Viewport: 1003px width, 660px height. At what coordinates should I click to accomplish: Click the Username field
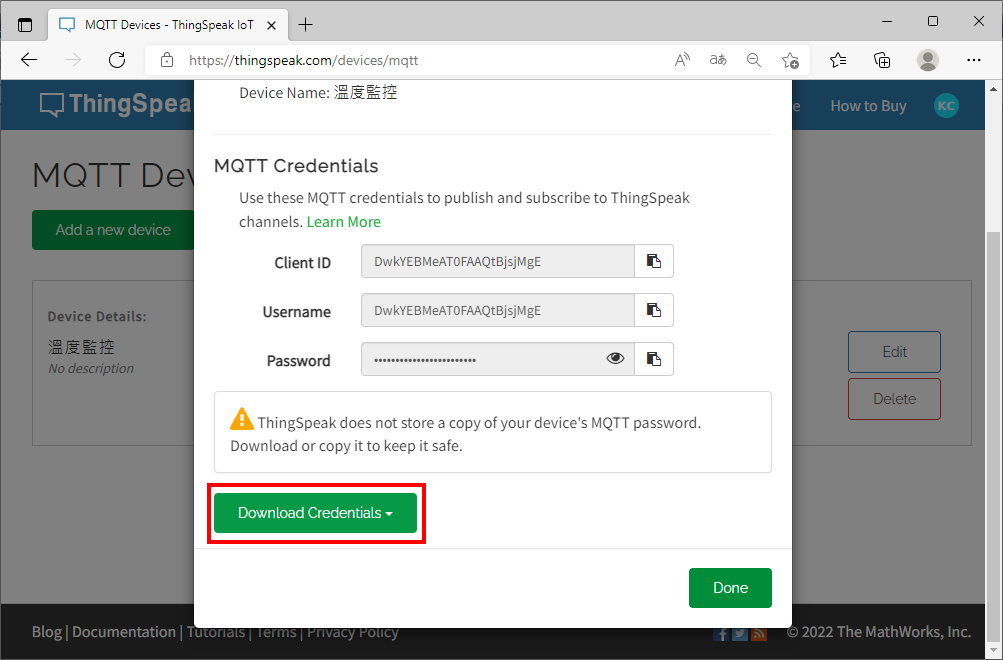pyautogui.click(x=498, y=310)
